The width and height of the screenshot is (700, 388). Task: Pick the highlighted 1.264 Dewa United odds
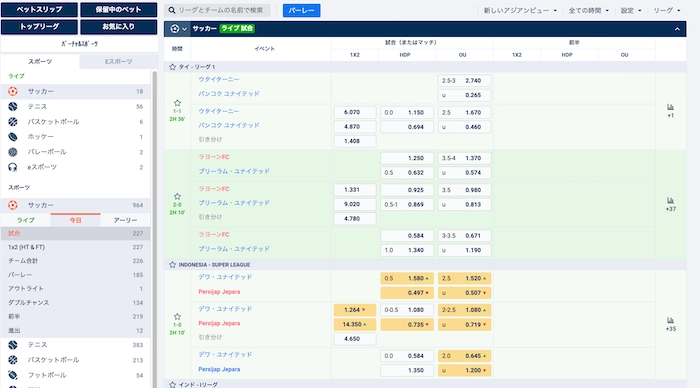pyautogui.click(x=355, y=310)
